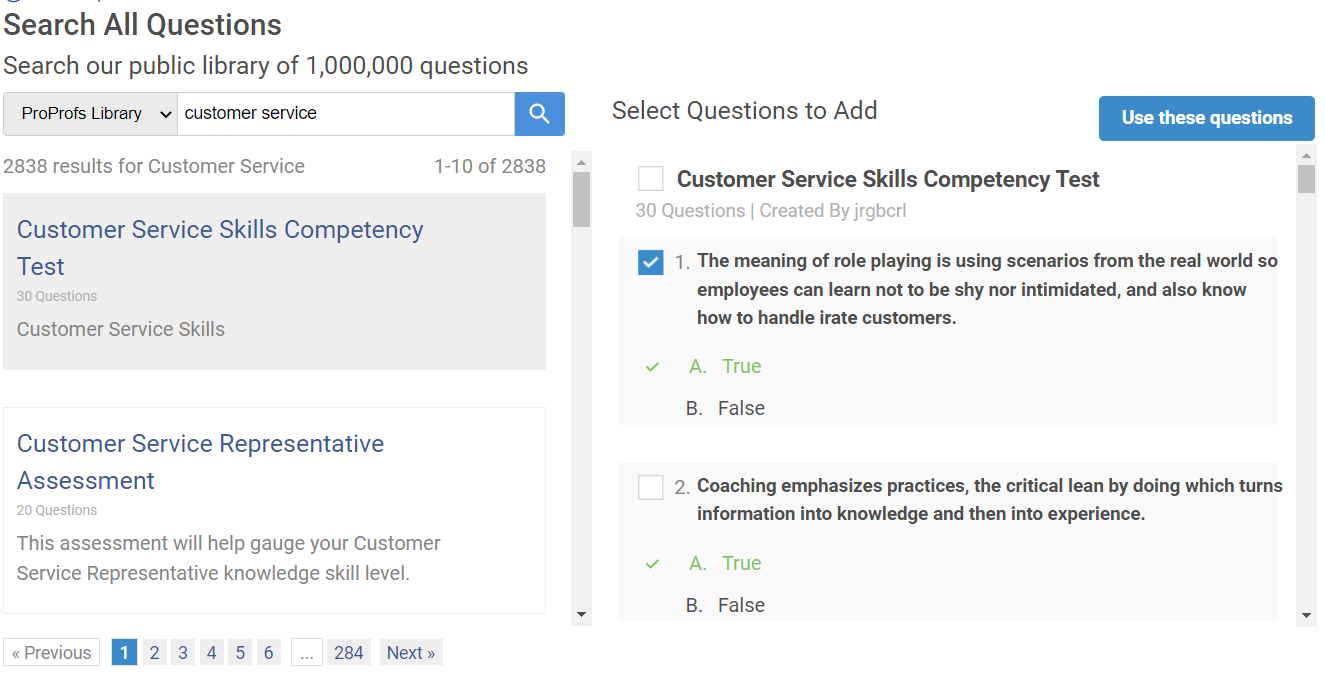
Task: Jump to last results page 284
Action: point(348,653)
